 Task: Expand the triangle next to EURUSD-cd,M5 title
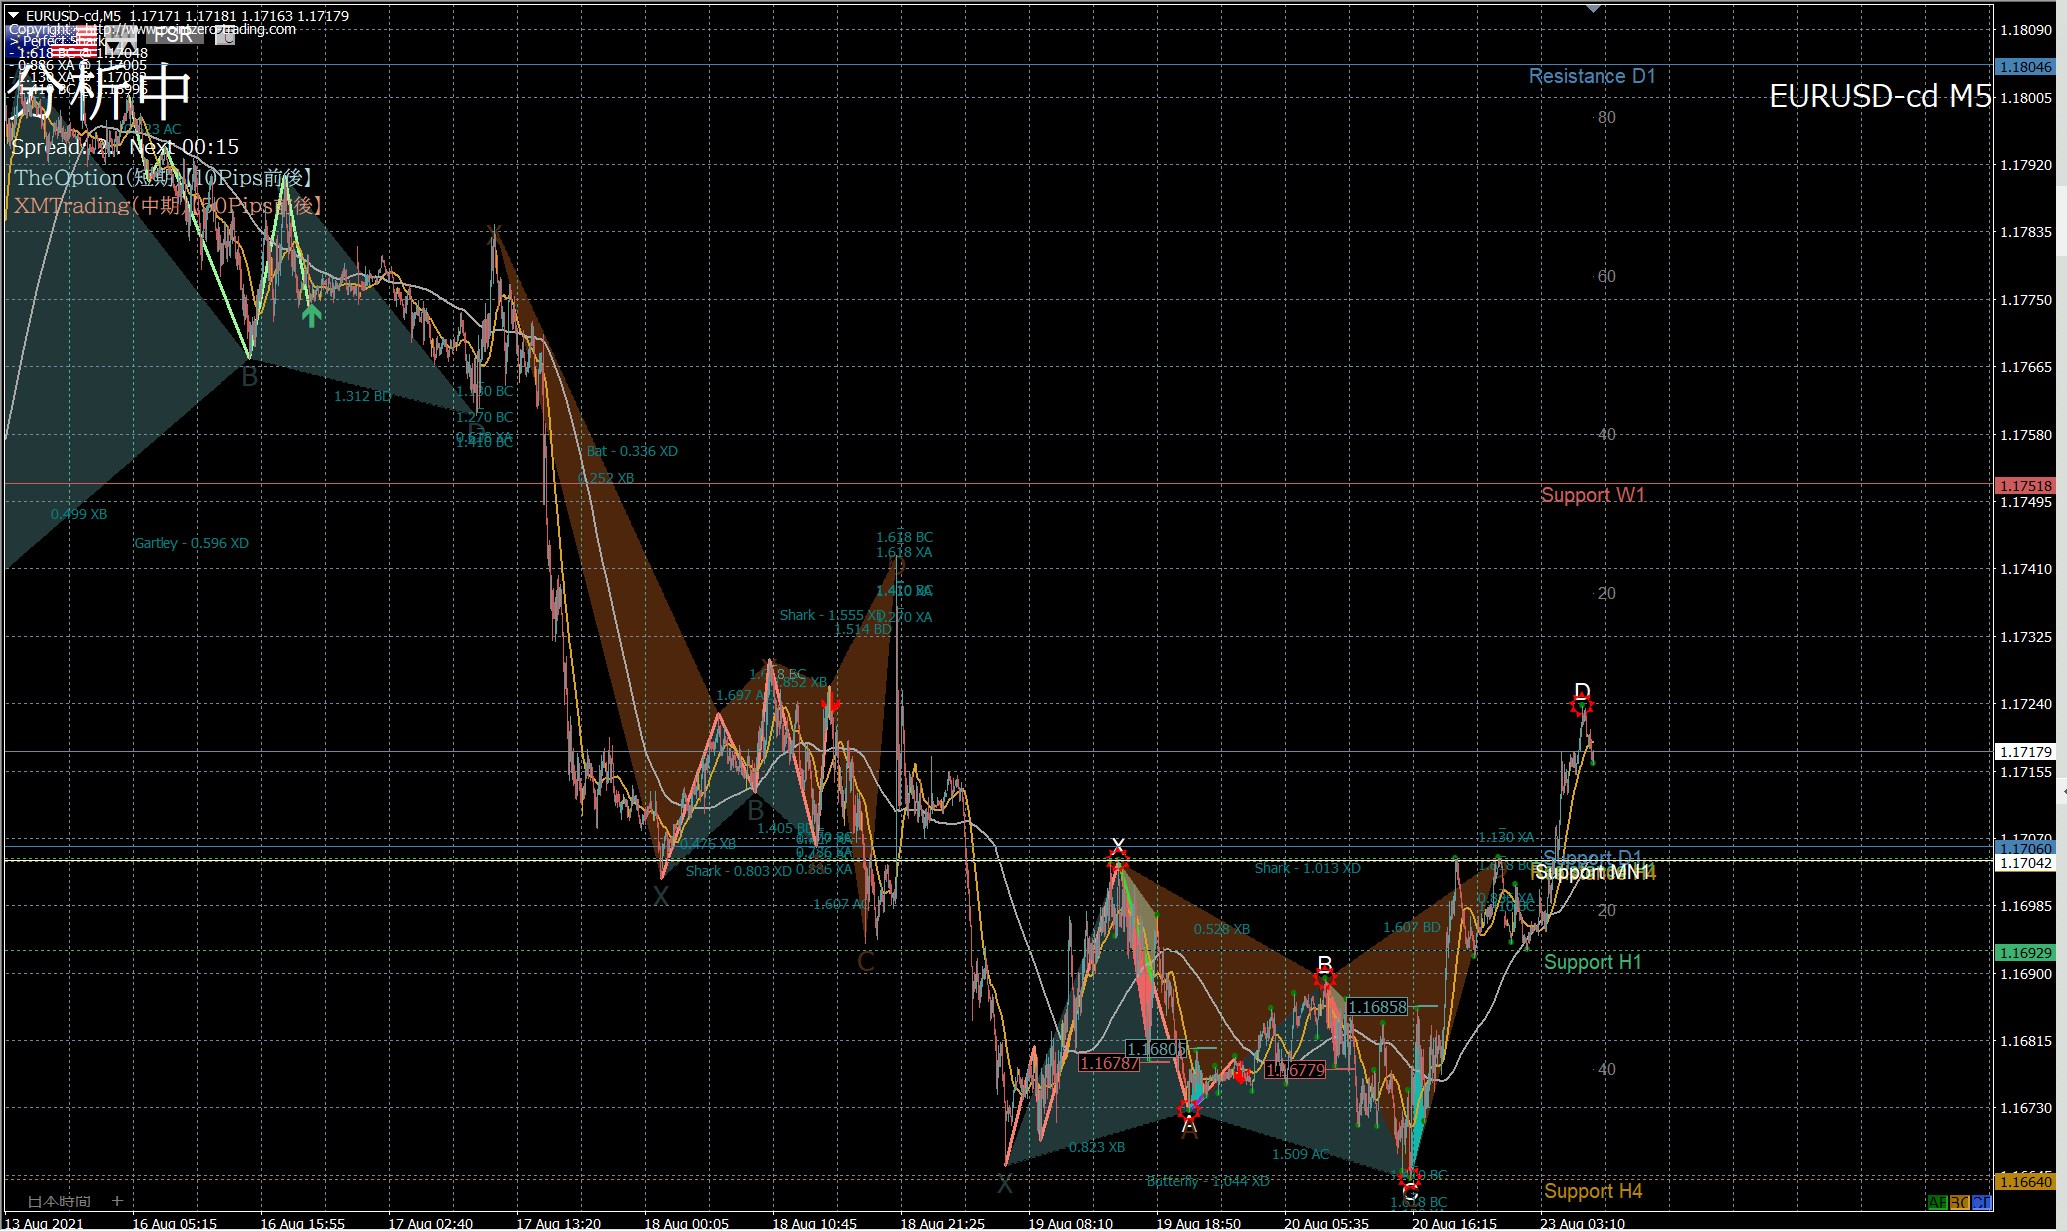click(x=13, y=15)
